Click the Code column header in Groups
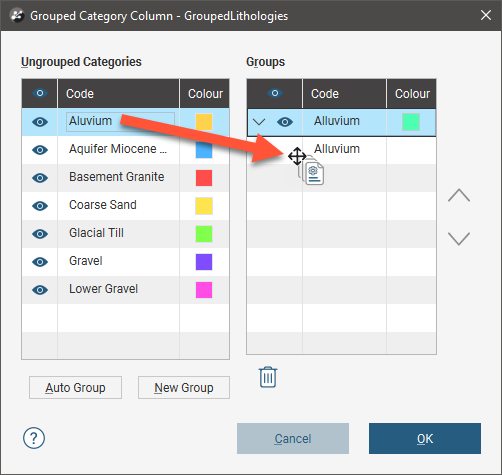The width and height of the screenshot is (502, 475). (x=344, y=94)
